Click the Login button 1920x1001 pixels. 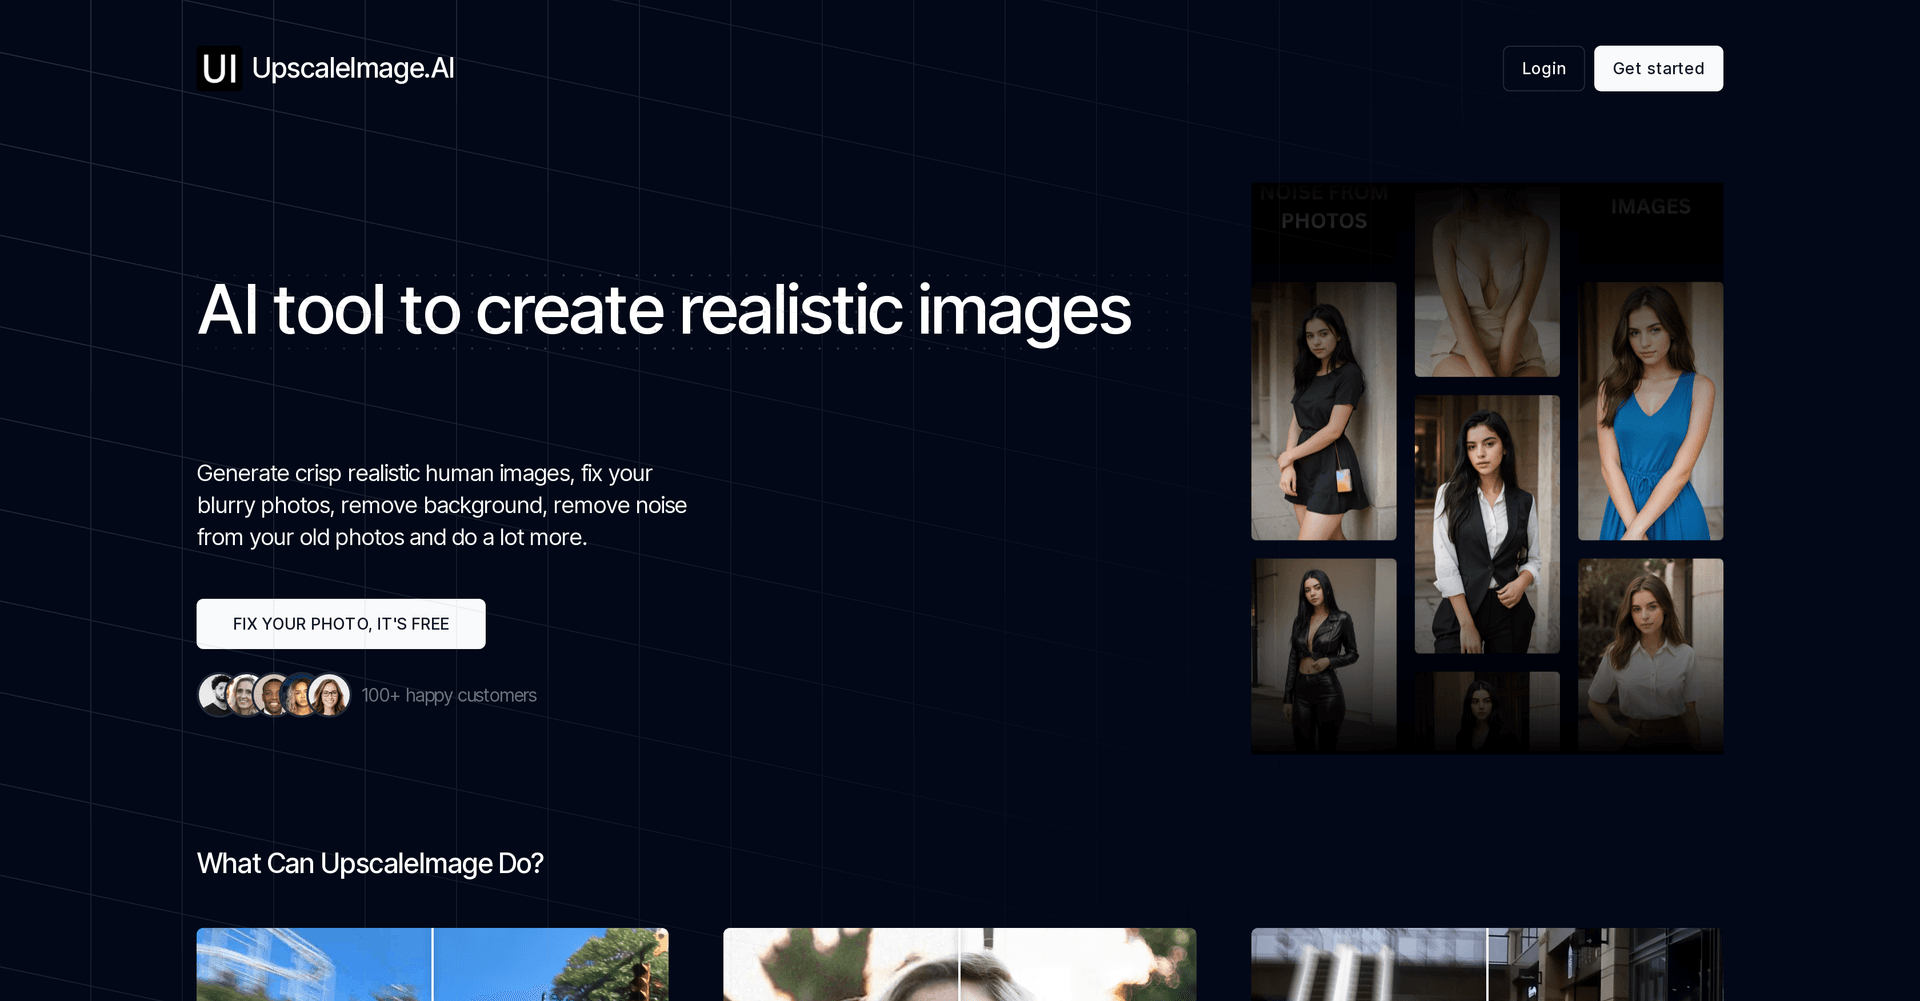[1543, 68]
